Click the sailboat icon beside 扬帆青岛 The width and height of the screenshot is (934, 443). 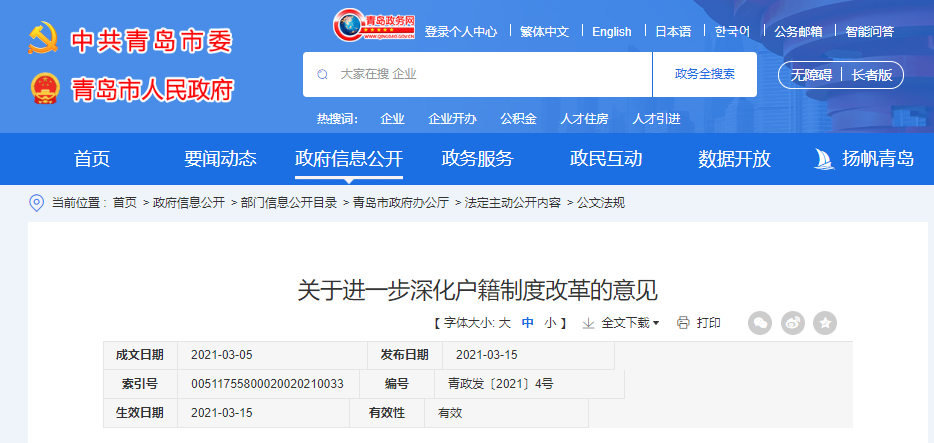[x=824, y=159]
